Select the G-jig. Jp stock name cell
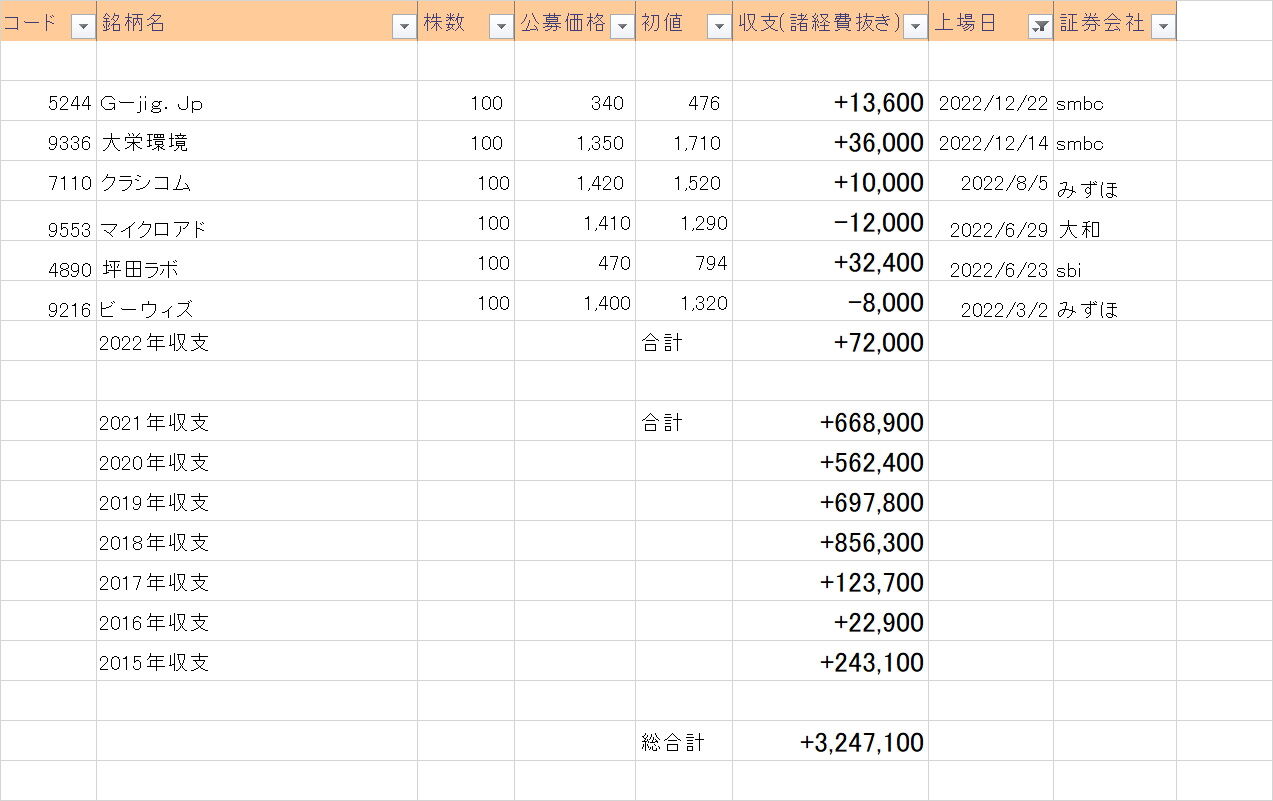This screenshot has width=1273, height=801. [x=257, y=101]
